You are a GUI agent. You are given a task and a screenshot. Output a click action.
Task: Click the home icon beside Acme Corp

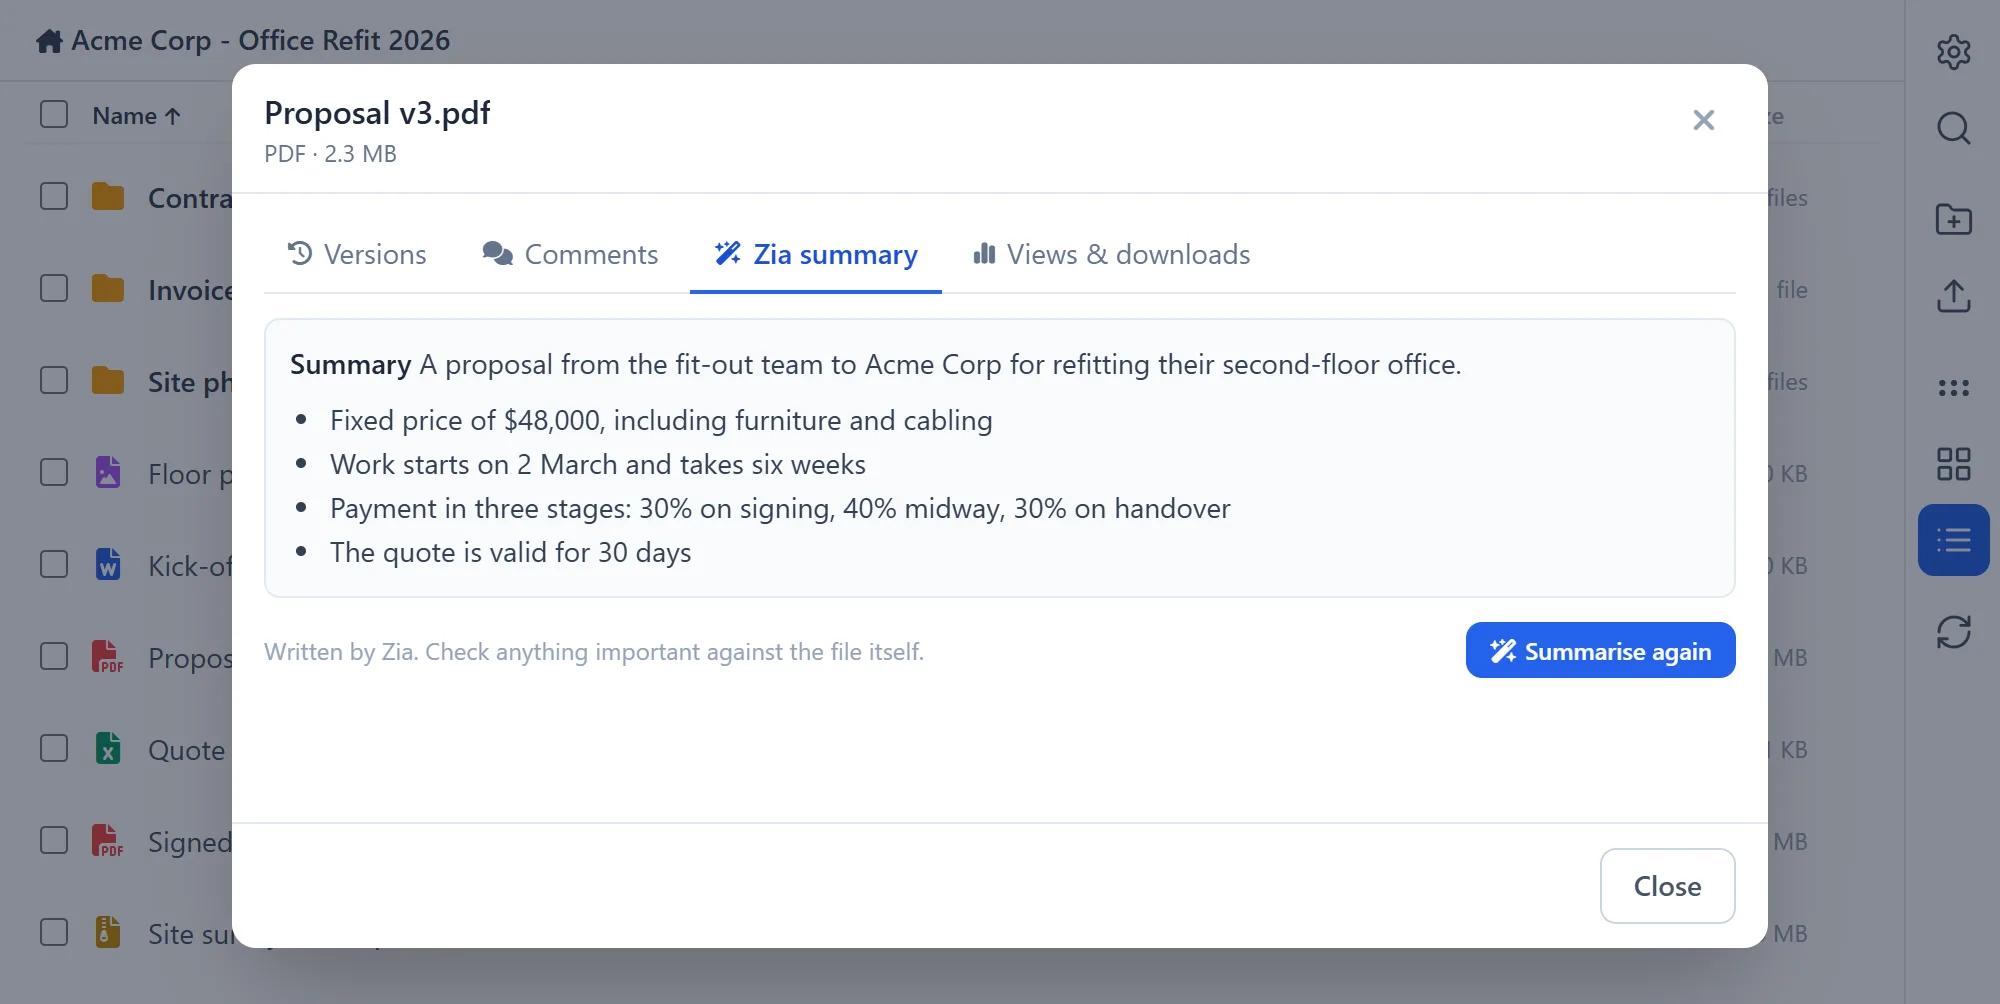point(49,41)
